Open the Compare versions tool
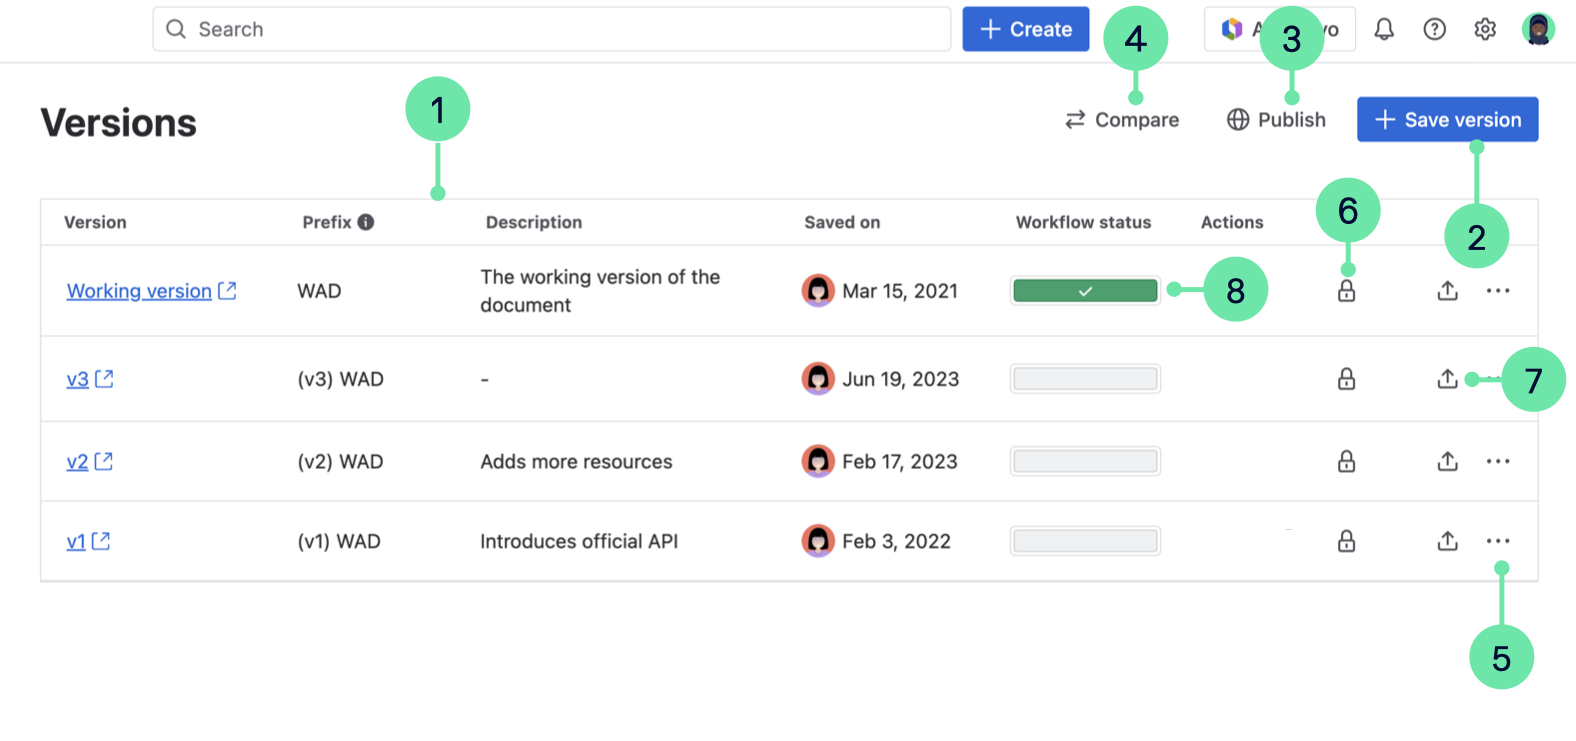This screenshot has width=1576, height=741. pos(1122,119)
